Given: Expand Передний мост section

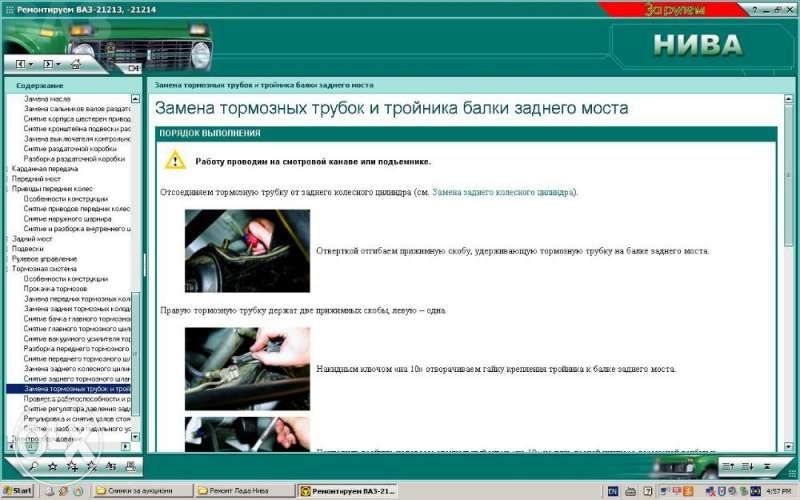Looking at the screenshot, I should click(x=36, y=179).
